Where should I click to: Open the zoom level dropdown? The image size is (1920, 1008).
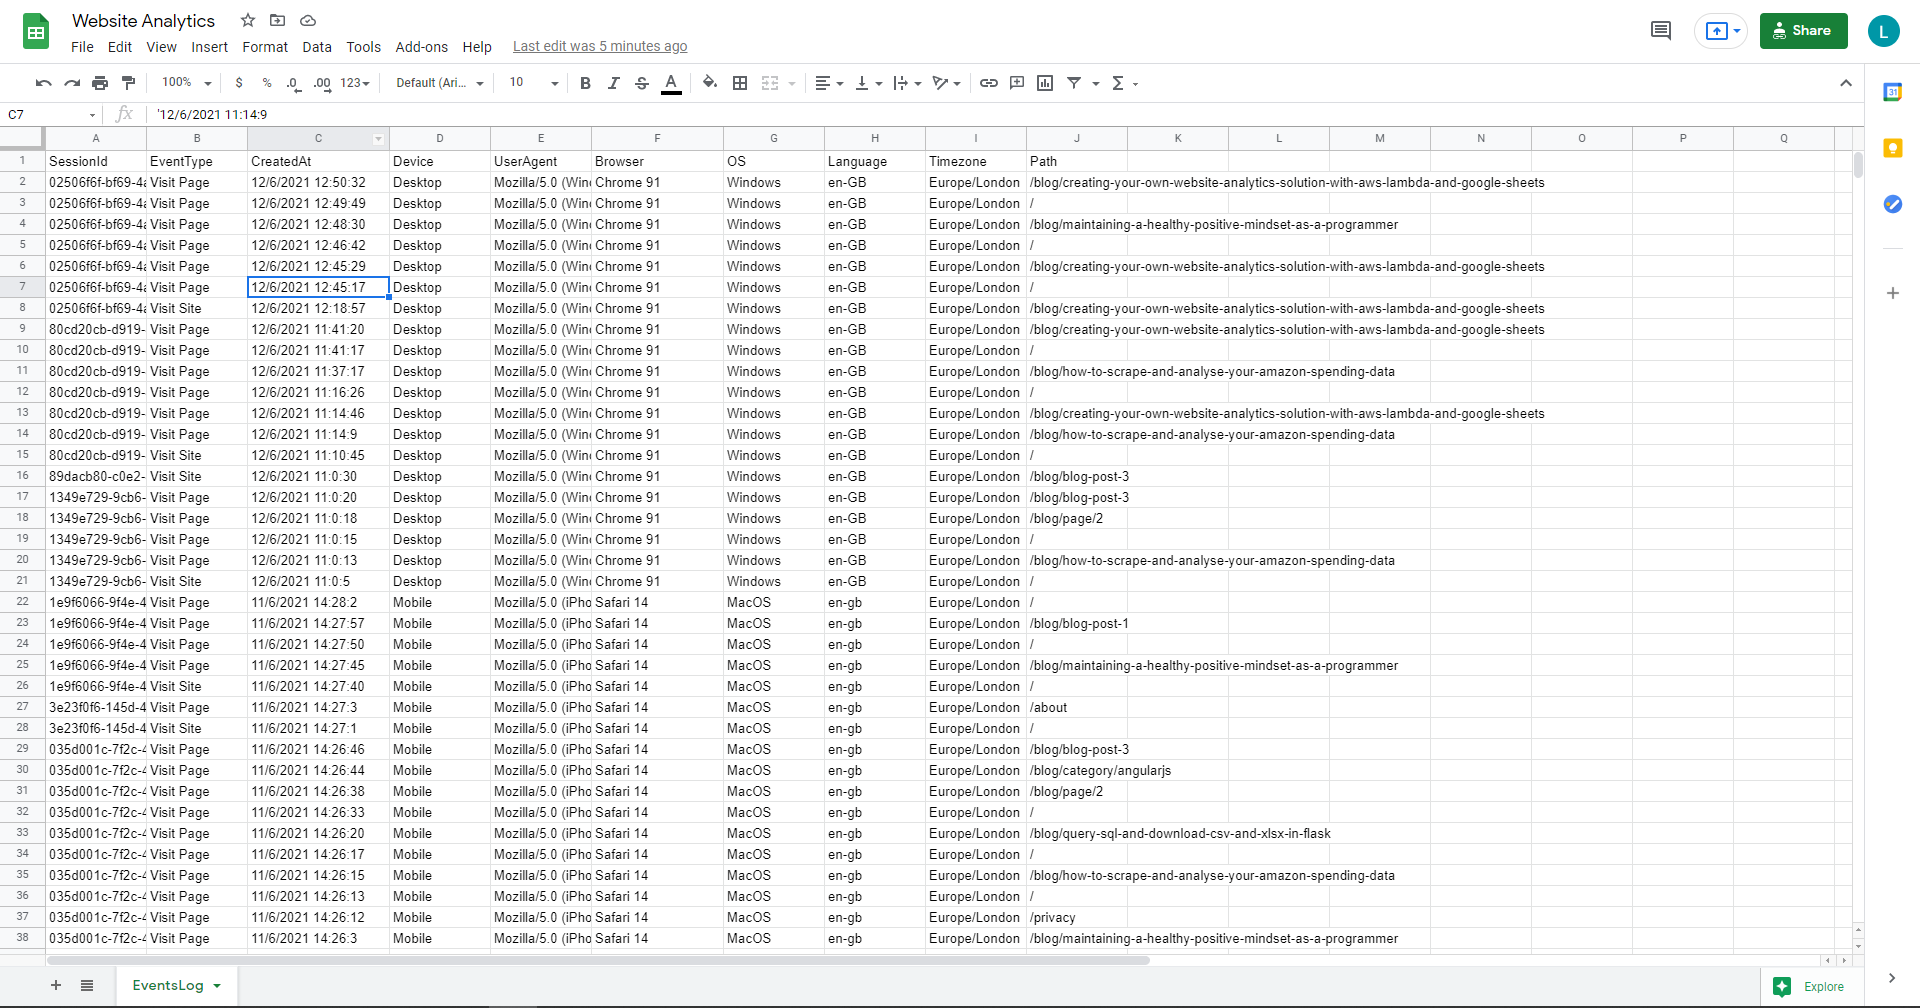(x=184, y=83)
